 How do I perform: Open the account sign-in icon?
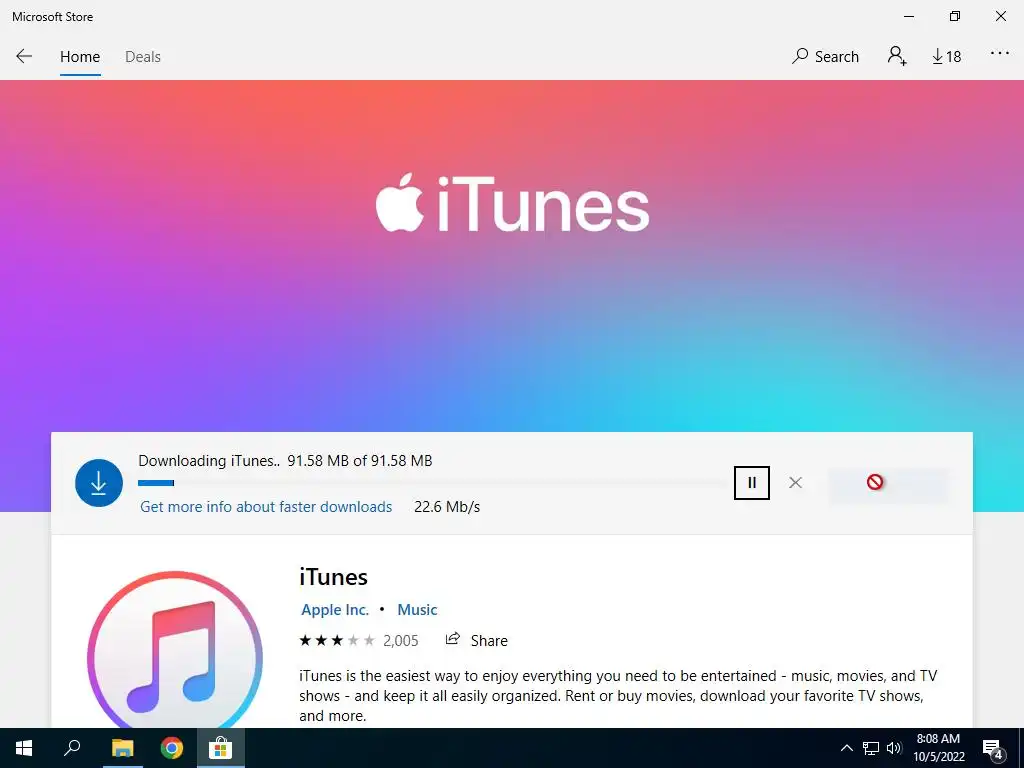pyautogui.click(x=897, y=56)
